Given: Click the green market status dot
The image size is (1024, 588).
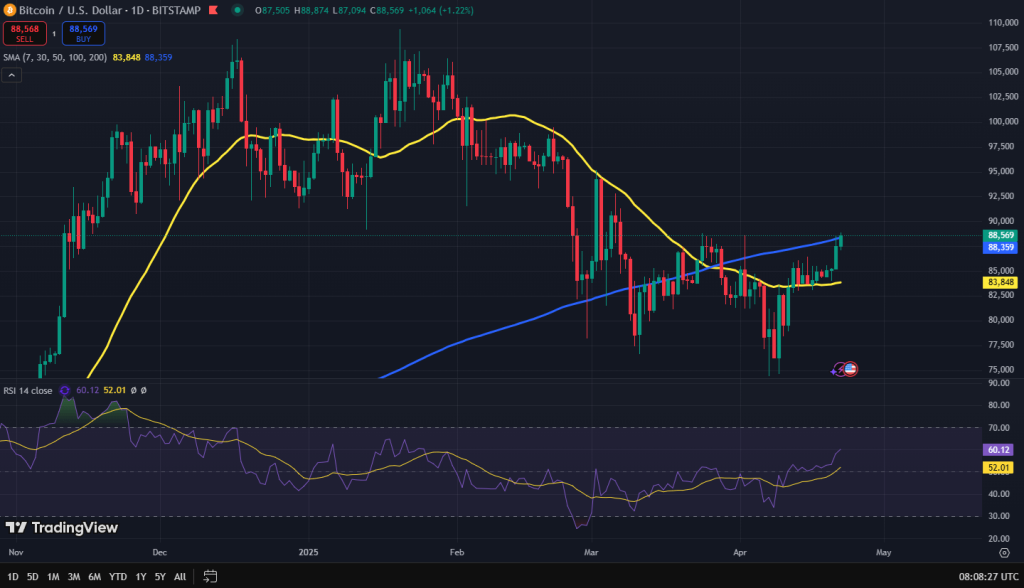Looking at the screenshot, I should pos(237,10).
